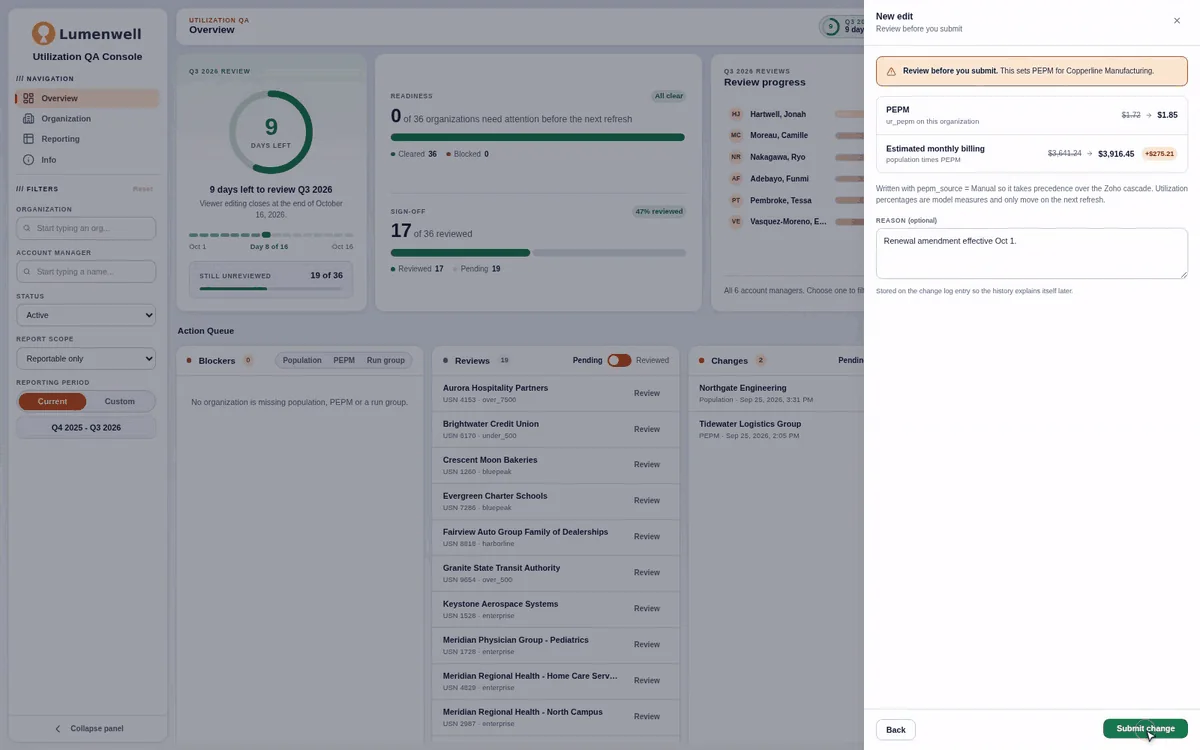The width and height of the screenshot is (1200, 750).
Task: Reset the sidebar filters
Action: (143, 189)
